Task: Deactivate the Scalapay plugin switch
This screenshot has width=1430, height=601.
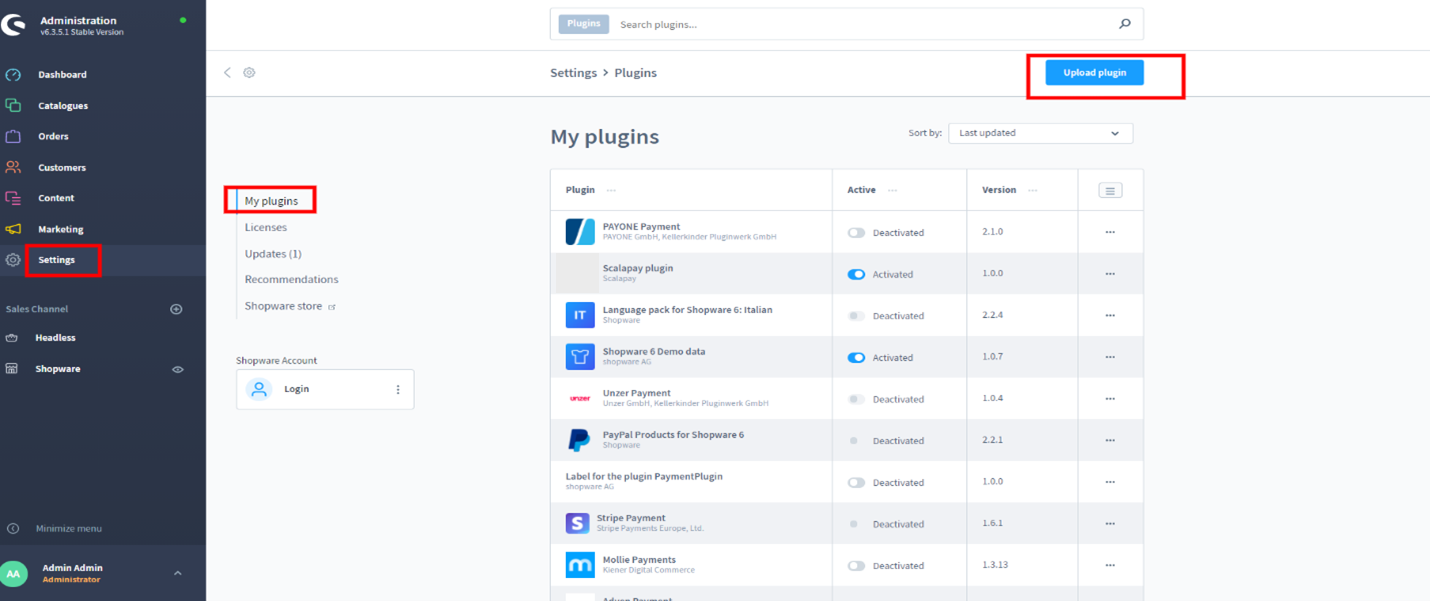Action: click(856, 274)
